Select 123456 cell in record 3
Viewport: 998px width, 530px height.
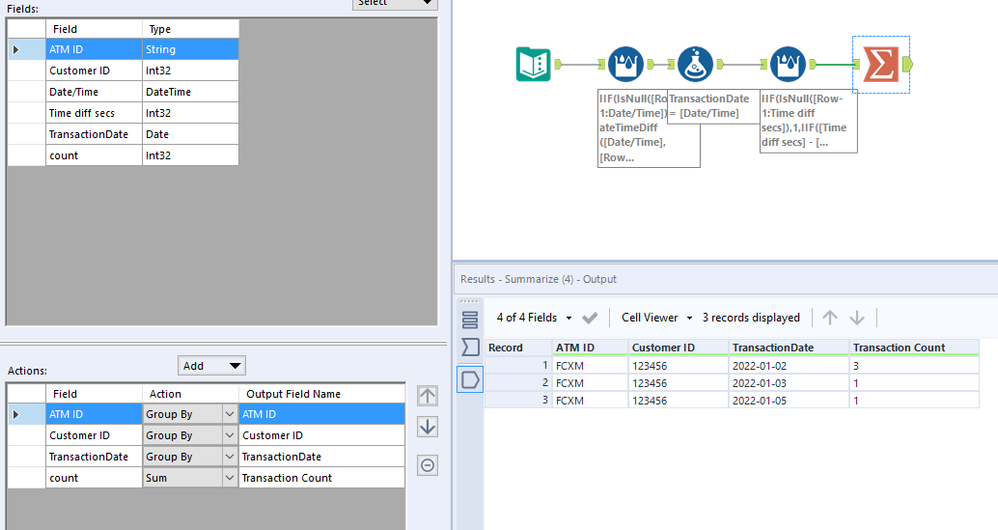[x=678, y=400]
